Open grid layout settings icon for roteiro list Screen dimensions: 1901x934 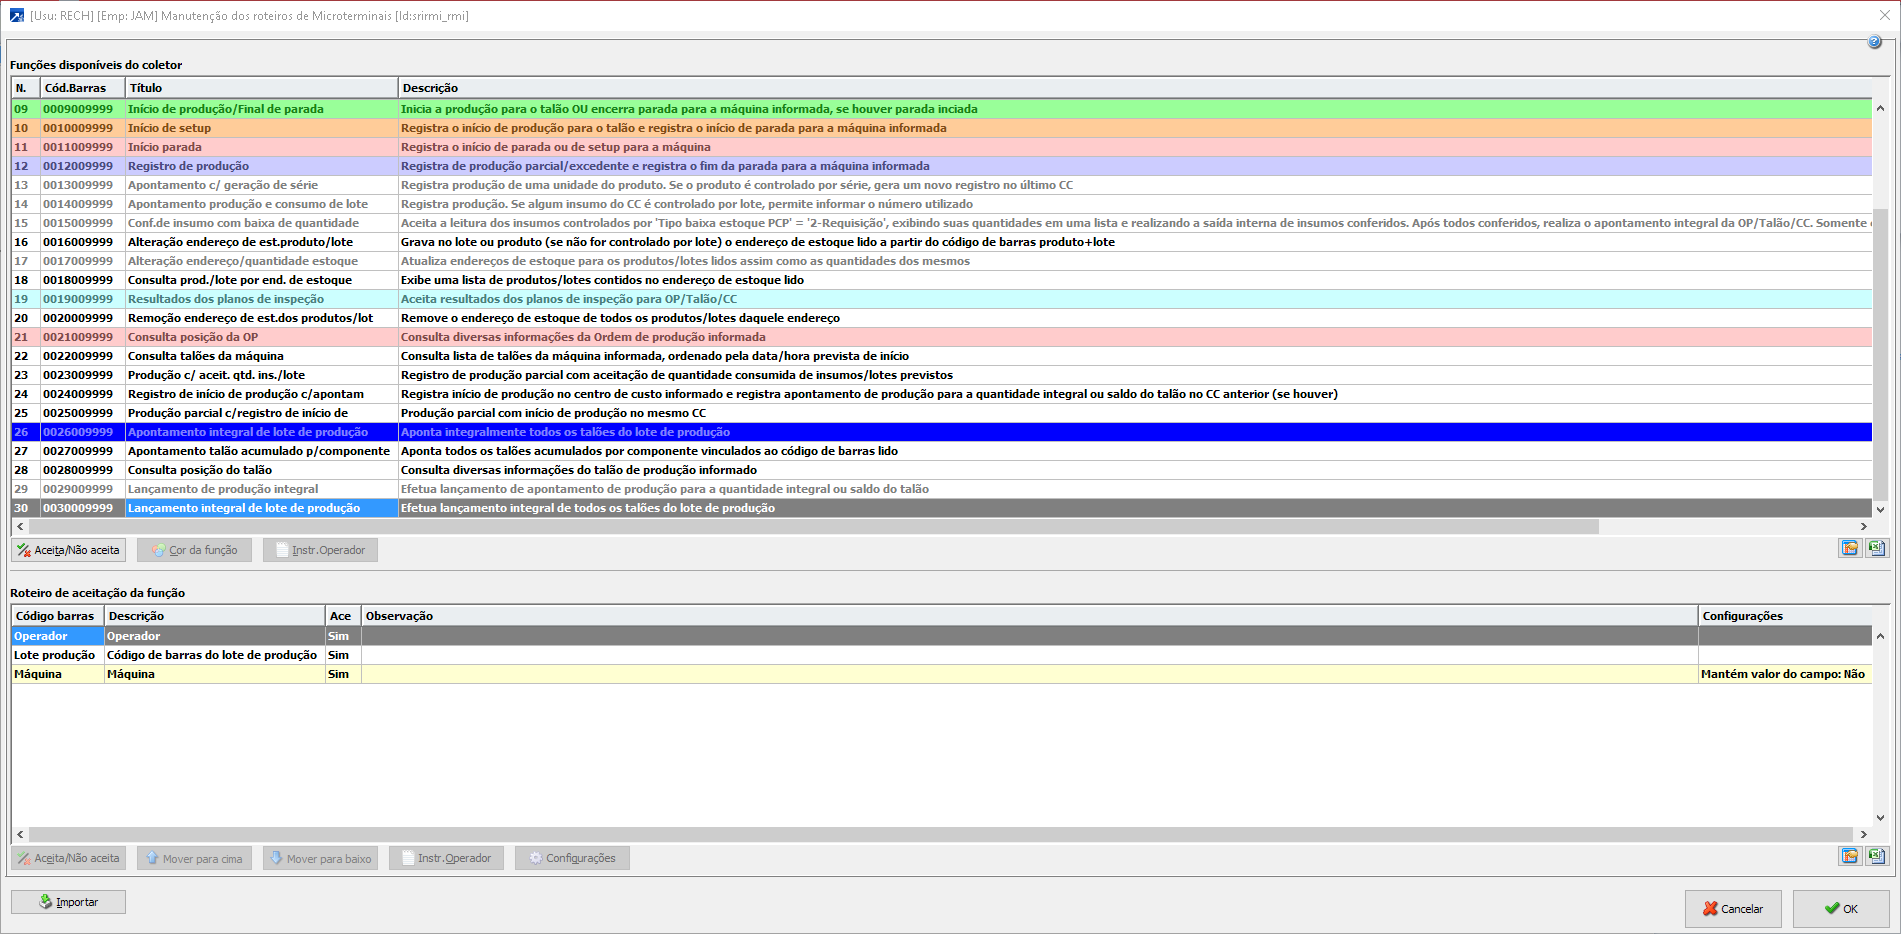click(x=1849, y=856)
